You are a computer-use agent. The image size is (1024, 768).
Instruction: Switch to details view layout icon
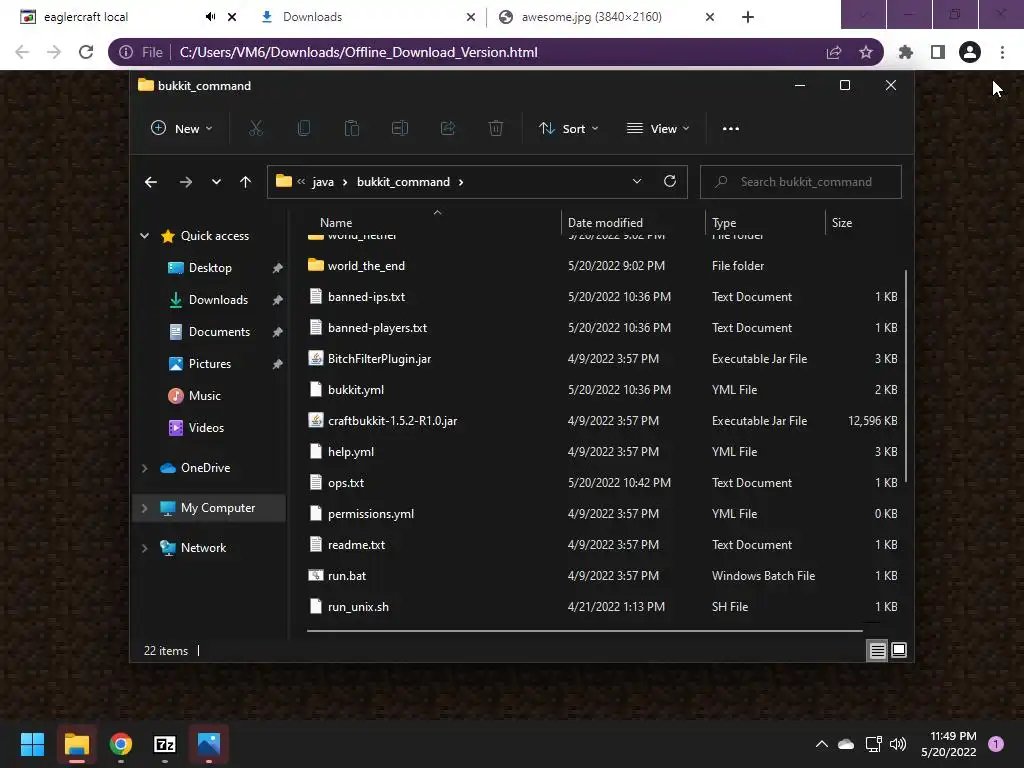click(x=877, y=650)
